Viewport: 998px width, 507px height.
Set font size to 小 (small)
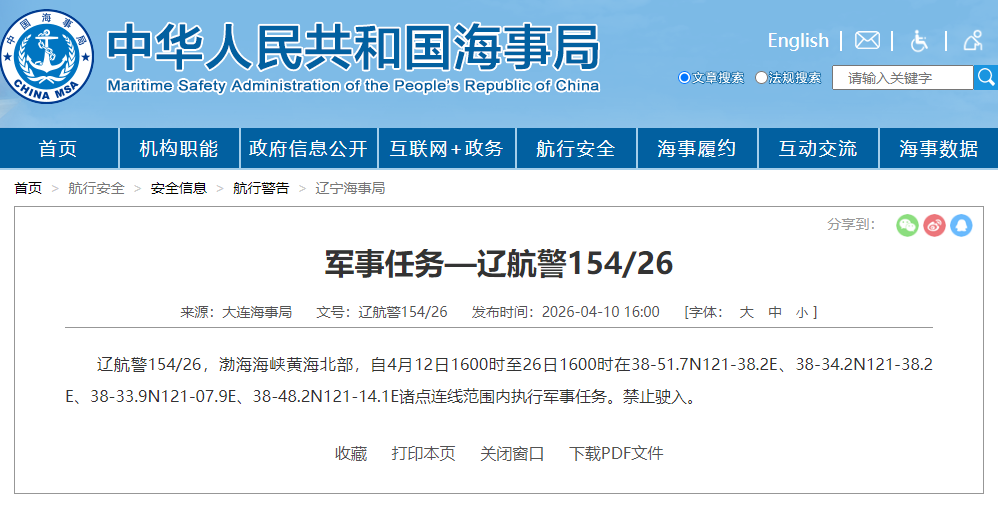coord(802,312)
